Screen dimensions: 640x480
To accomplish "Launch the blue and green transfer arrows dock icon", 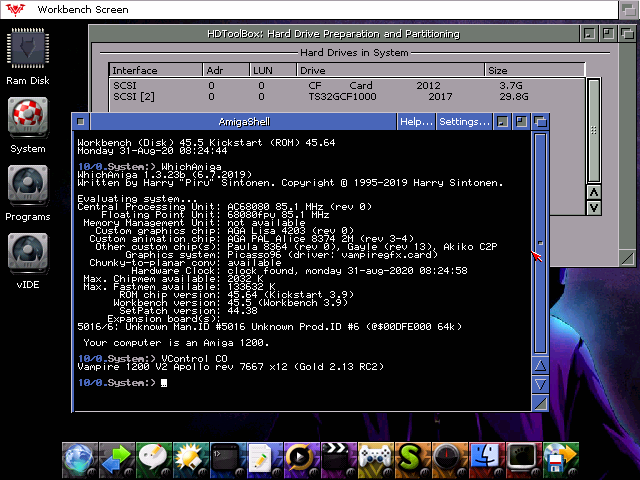I will tap(117, 460).
